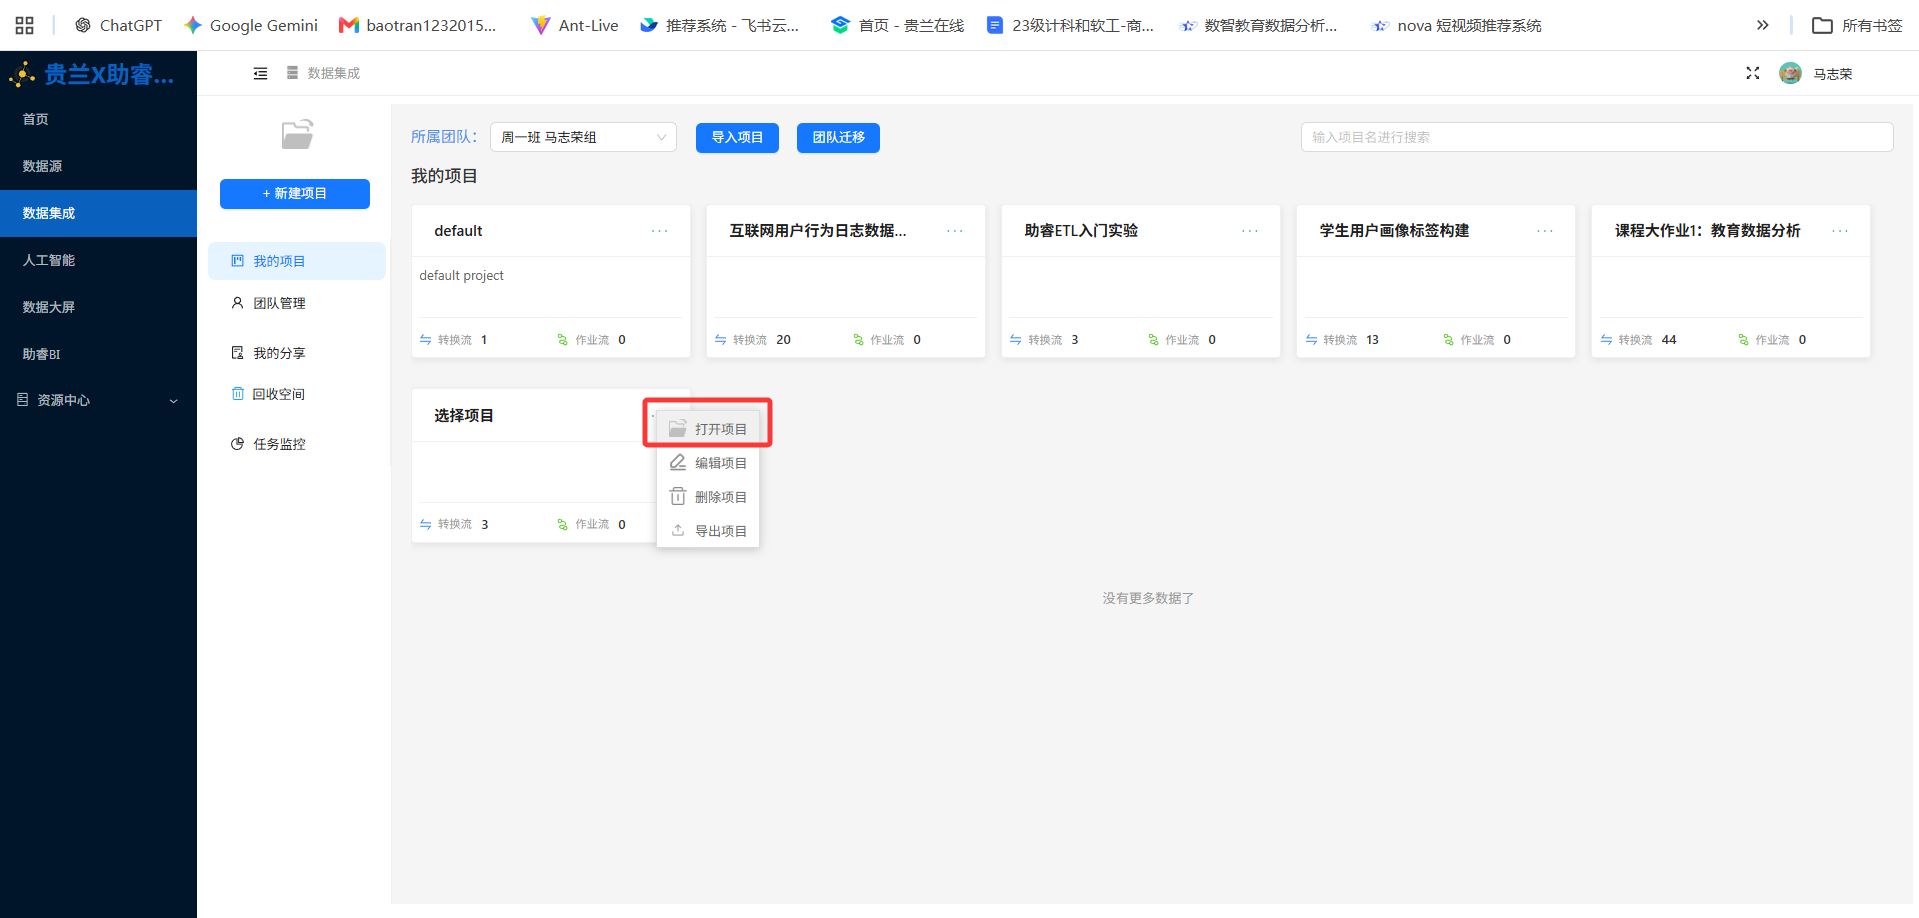The width and height of the screenshot is (1919, 918).
Task: Open the 助睿ETL入门实验 project card
Action: [1141, 281]
